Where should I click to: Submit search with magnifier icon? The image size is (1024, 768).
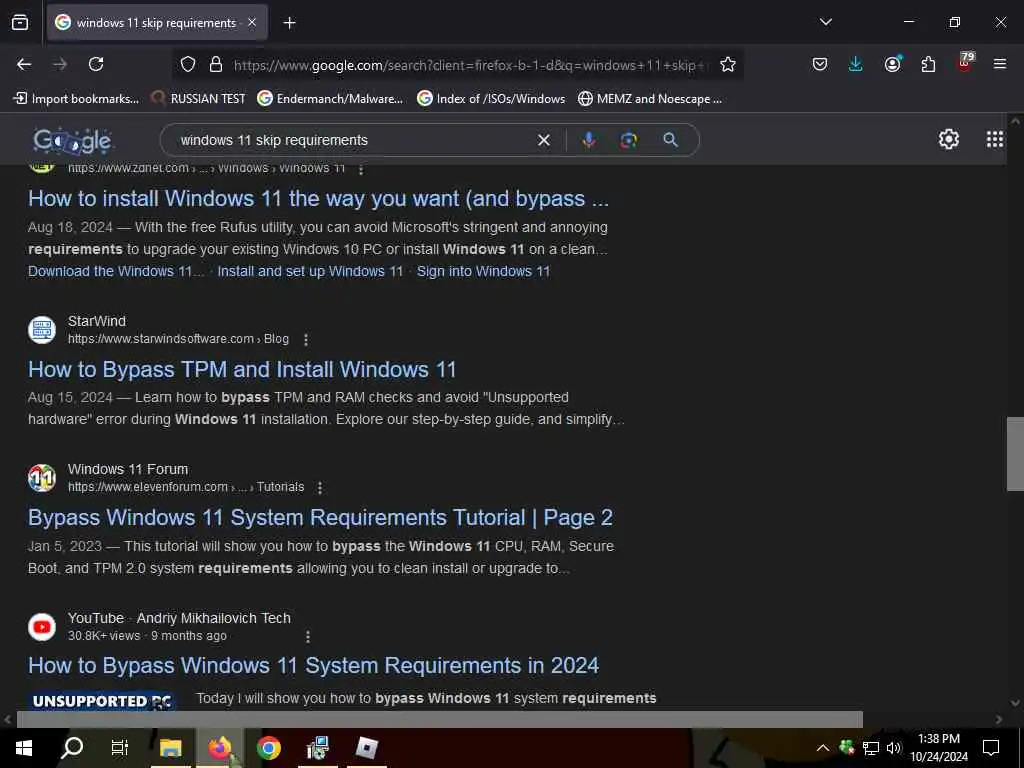[670, 140]
